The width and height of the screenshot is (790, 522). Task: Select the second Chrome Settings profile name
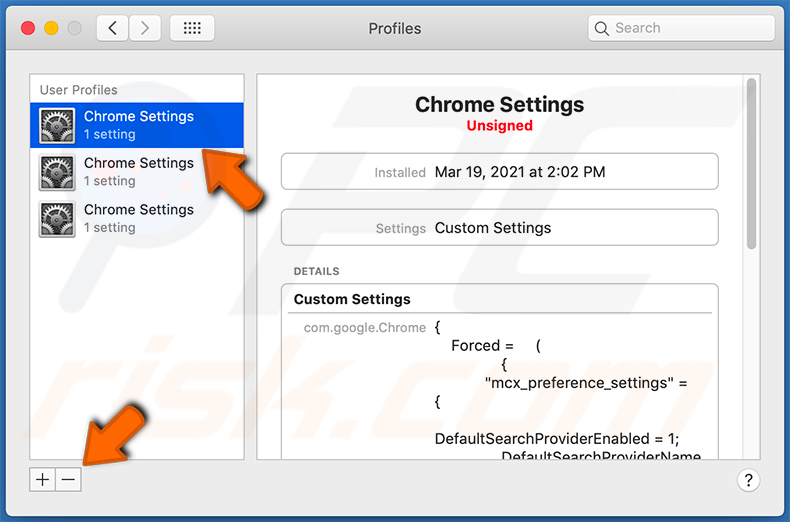(x=139, y=163)
